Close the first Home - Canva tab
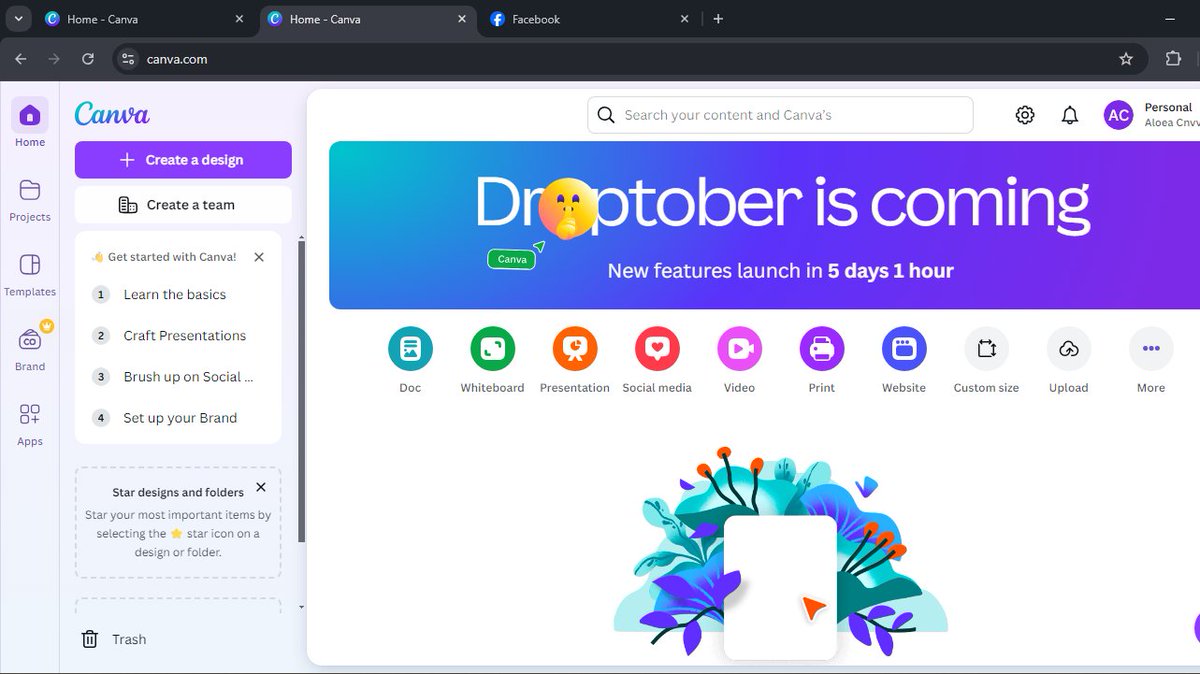1200x674 pixels. [240, 19]
